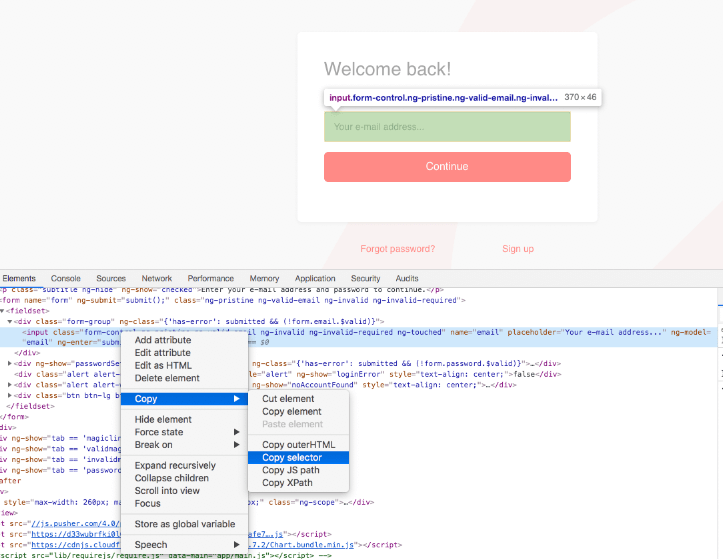This screenshot has width=723, height=559.
Task: Switch to the Performance tab
Action: pos(211,279)
